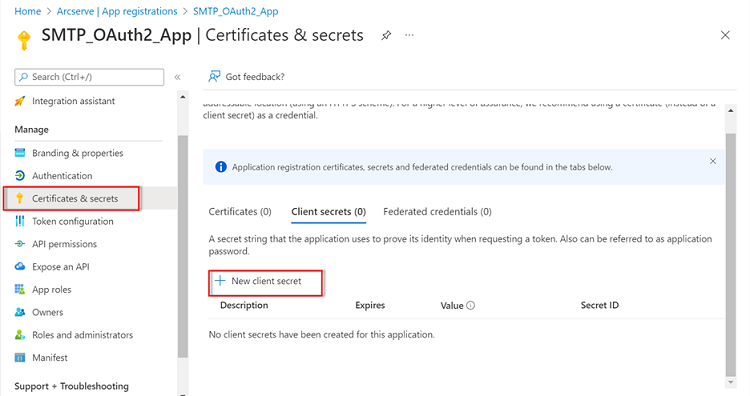Image resolution: width=750 pixels, height=396 pixels.
Task: Pin the SMTP_OAuth2_App blade
Action: click(386, 35)
